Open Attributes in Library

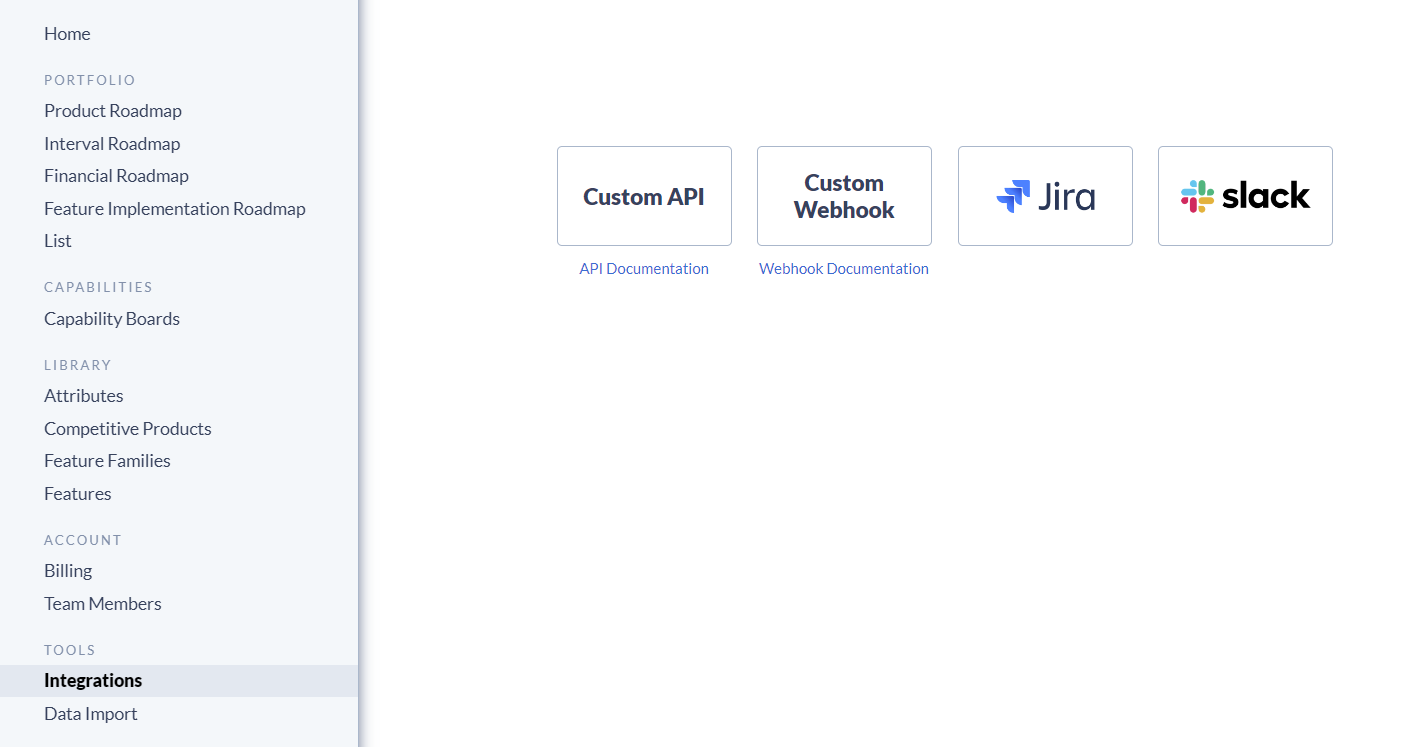click(x=84, y=396)
